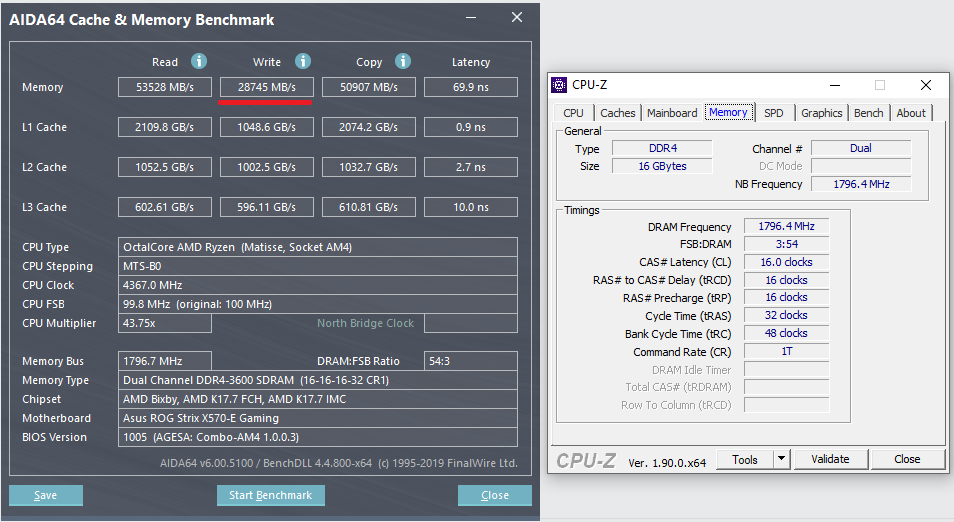This screenshot has height=522, width=954.
Task: Click NB Frequency value in CPU-Z General
Action: click(x=861, y=184)
